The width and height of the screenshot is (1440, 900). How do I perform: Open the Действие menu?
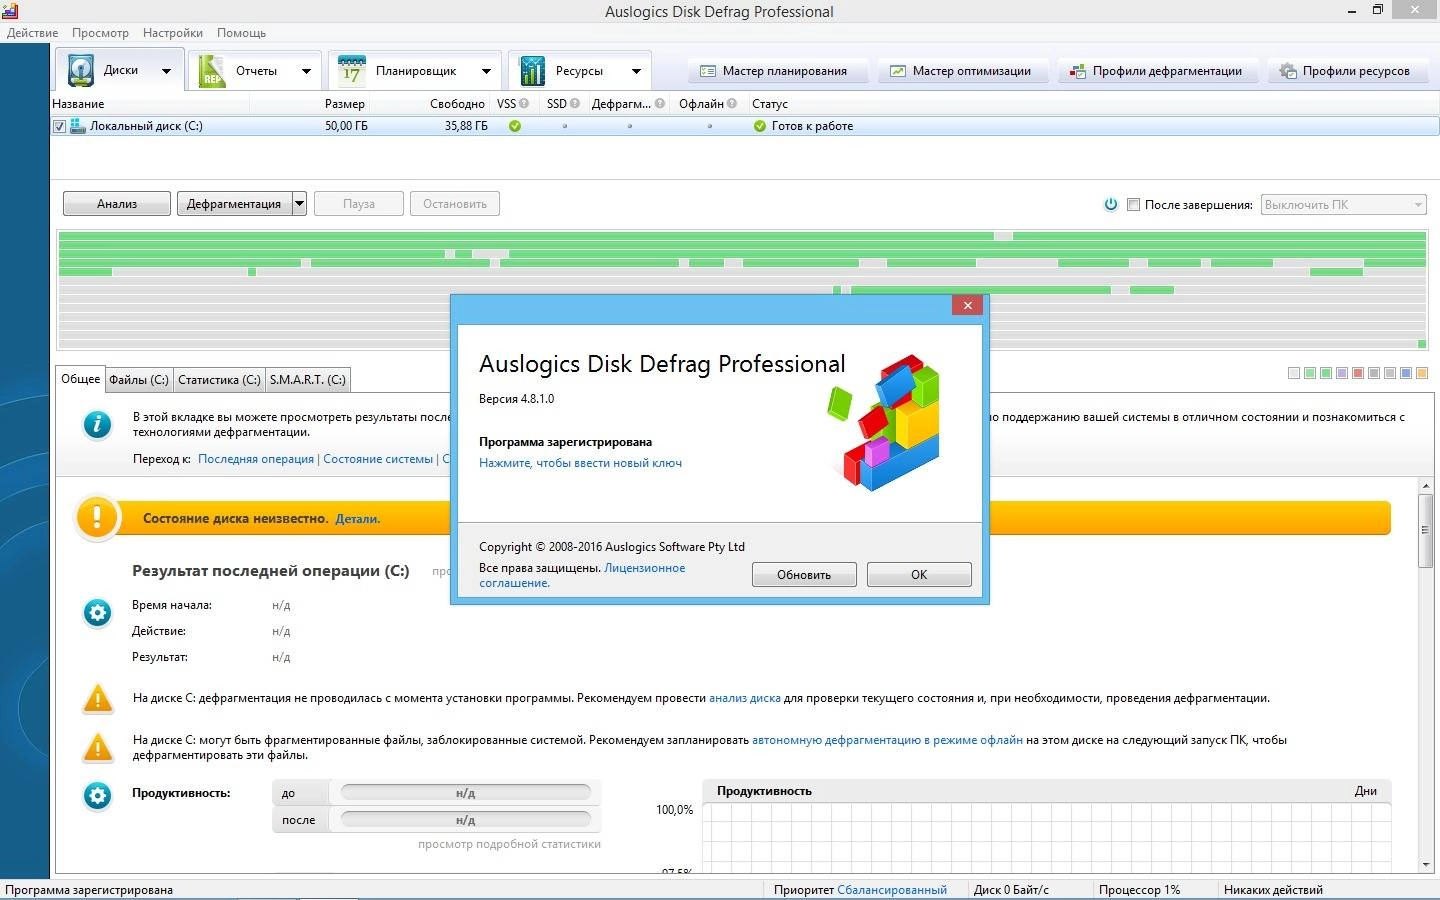point(32,32)
